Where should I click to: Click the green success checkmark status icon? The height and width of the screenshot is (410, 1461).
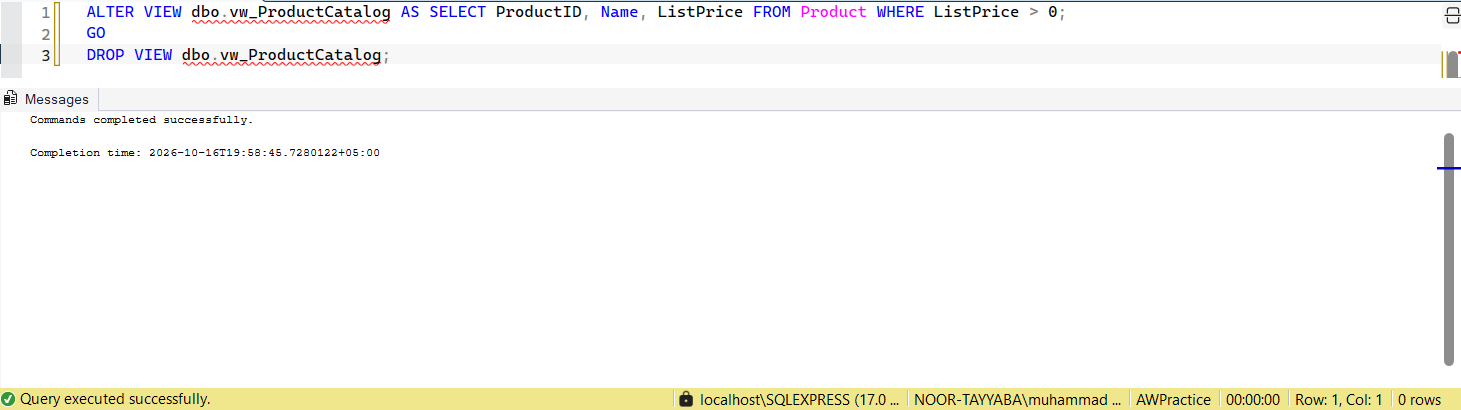[x=8, y=399]
